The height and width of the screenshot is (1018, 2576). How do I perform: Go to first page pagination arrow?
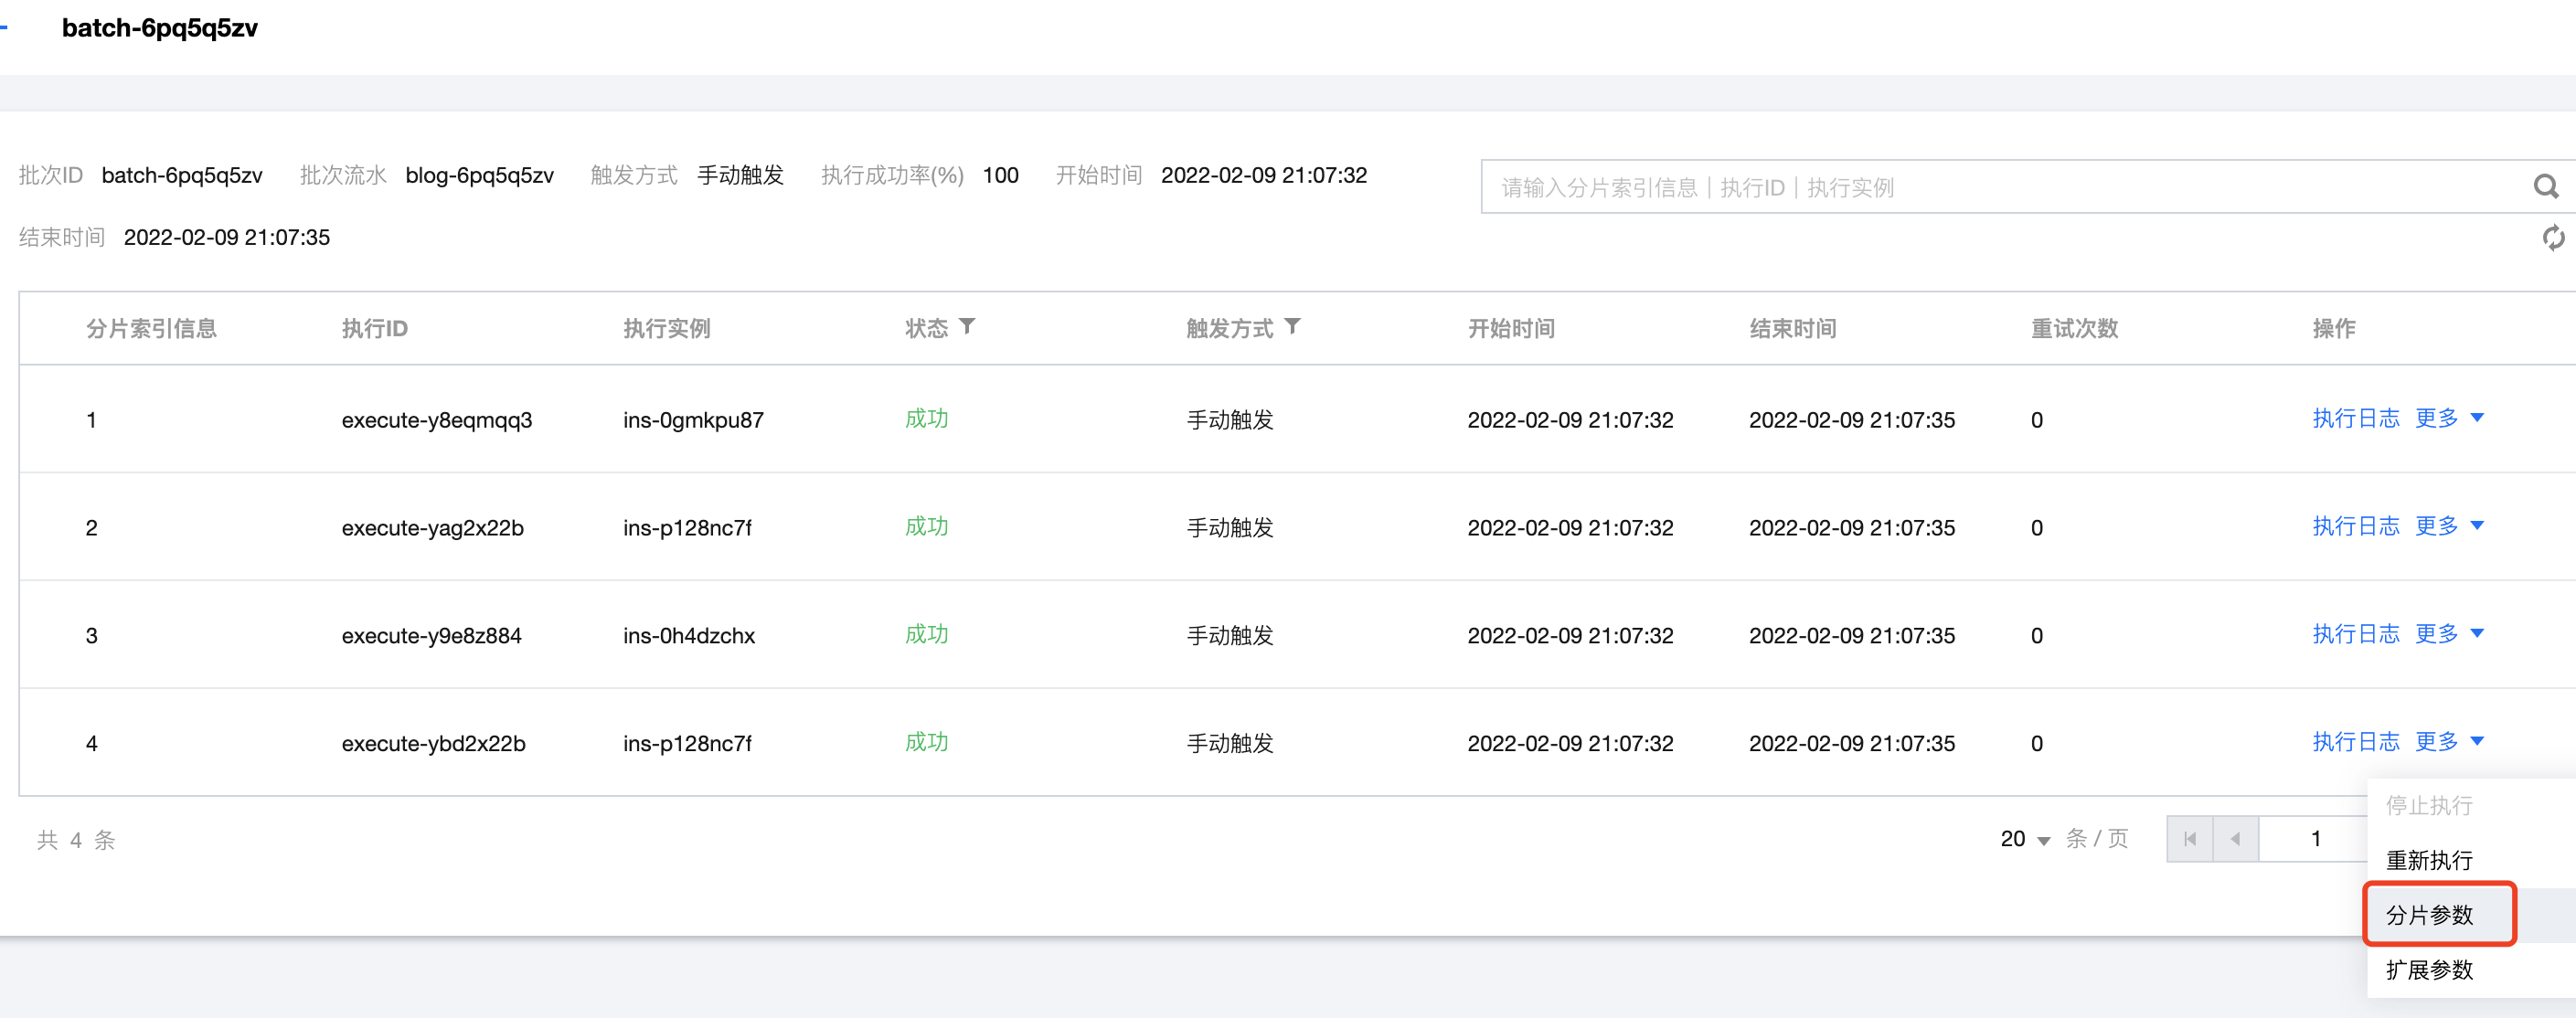pyautogui.click(x=2190, y=839)
